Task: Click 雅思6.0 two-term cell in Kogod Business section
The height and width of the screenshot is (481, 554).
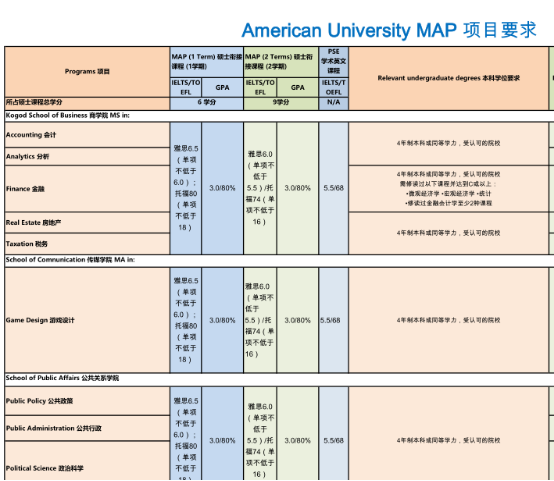Action: (x=260, y=188)
